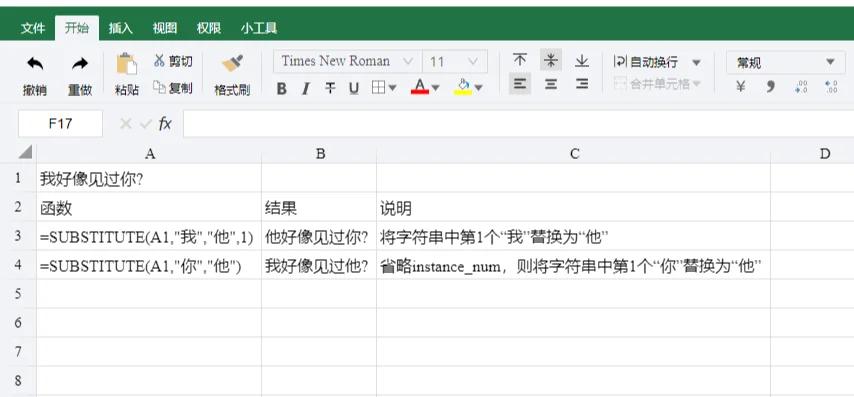Image resolution: width=854 pixels, height=397 pixels.
Task: Toggle italic formatting (I)
Action: click(x=306, y=88)
